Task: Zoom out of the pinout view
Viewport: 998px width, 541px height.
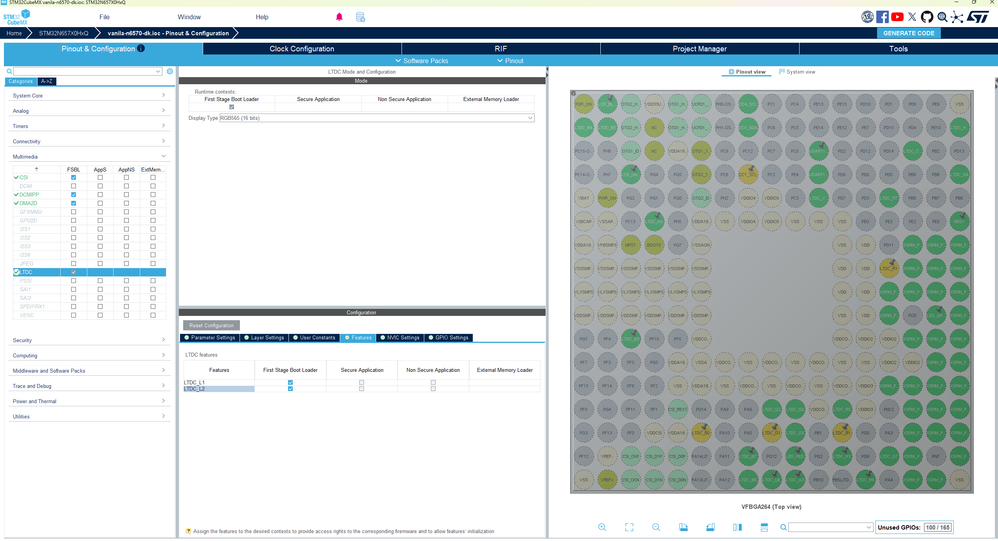Action: click(x=656, y=527)
